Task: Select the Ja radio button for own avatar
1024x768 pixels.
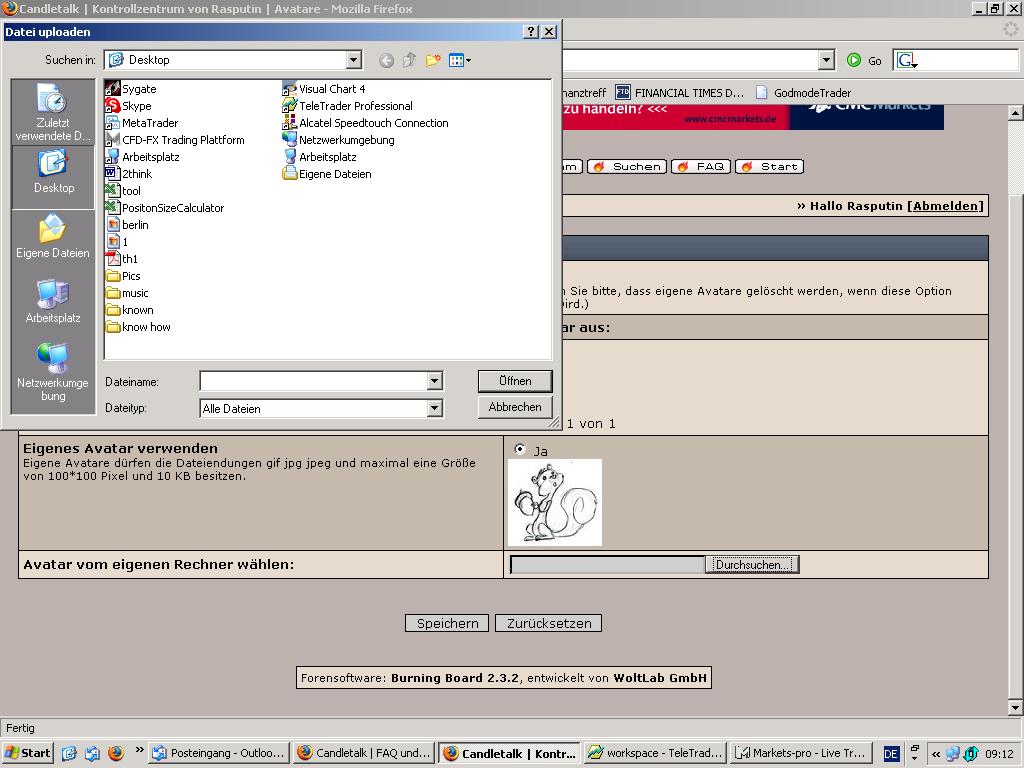Action: (x=520, y=449)
